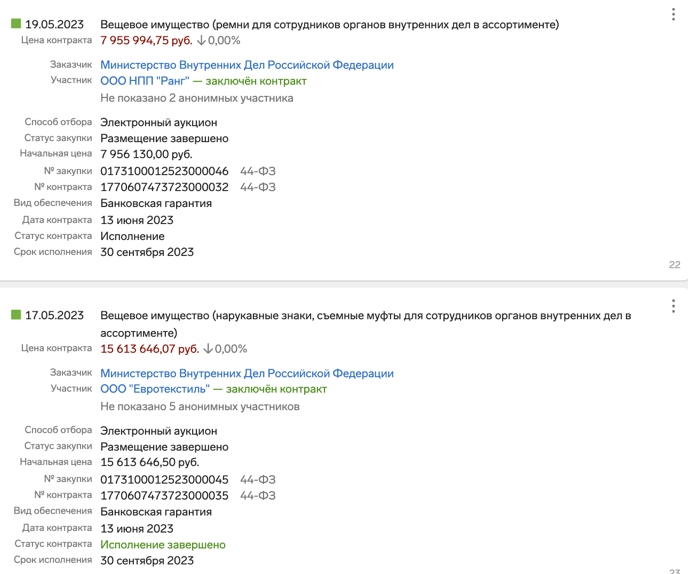This screenshot has width=688, height=574.
Task: Select contract number 1770607473723000032
Action: (x=165, y=187)
